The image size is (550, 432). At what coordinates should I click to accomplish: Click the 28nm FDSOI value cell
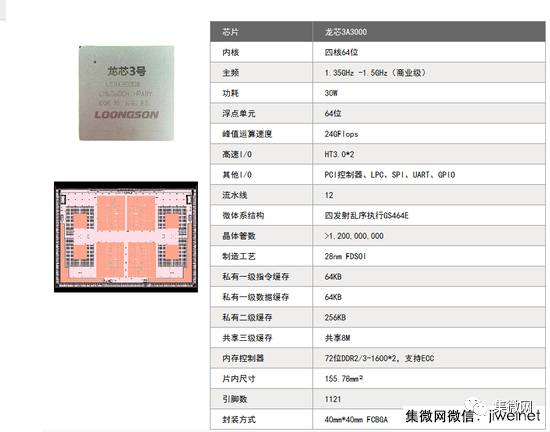tap(429, 256)
